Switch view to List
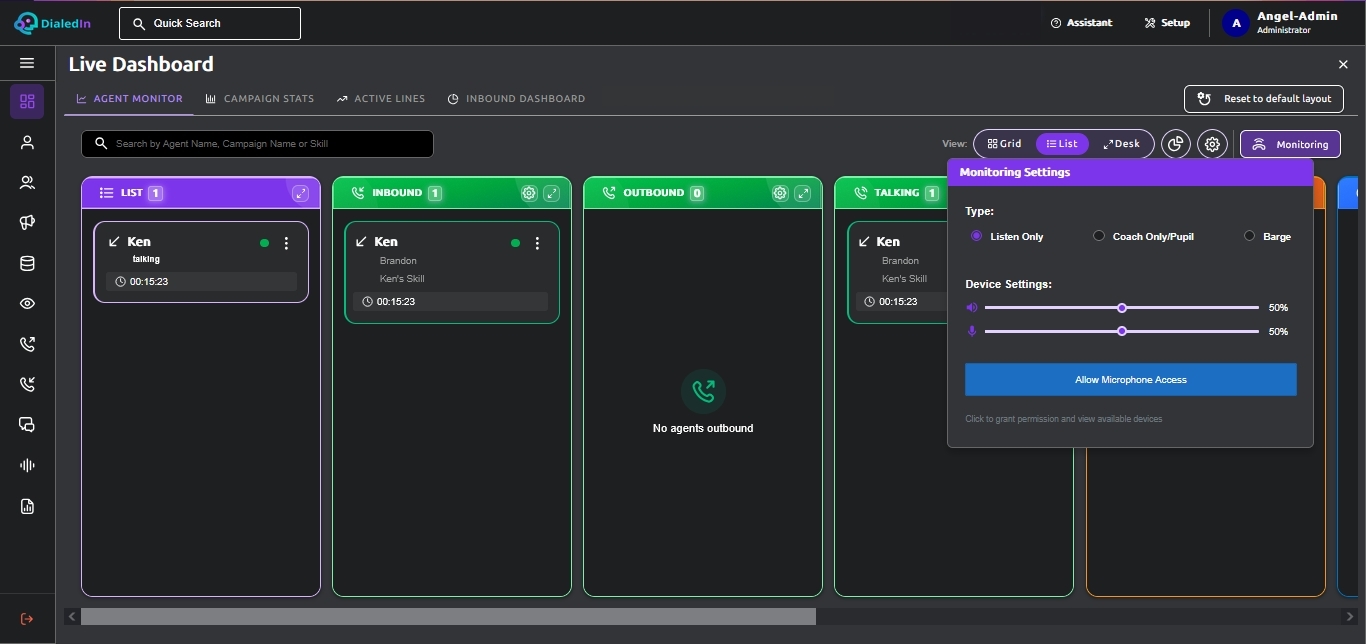This screenshot has width=1366, height=644. pyautogui.click(x=1062, y=144)
